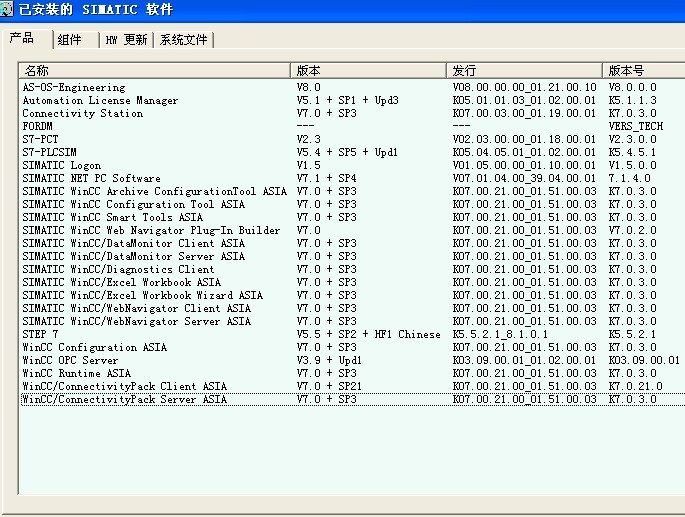Image resolution: width=685 pixels, height=517 pixels.
Task: Click the 发行 column header
Action: pyautogui.click(x=525, y=70)
